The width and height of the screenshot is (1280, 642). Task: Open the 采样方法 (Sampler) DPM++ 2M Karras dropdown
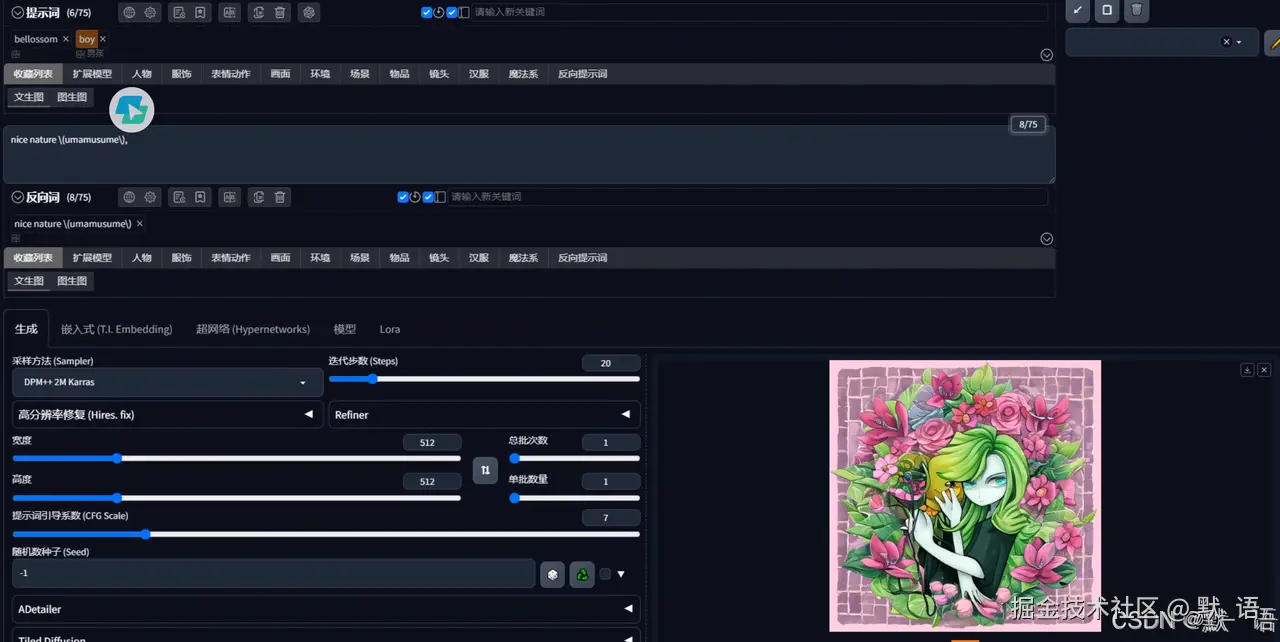tap(168, 382)
